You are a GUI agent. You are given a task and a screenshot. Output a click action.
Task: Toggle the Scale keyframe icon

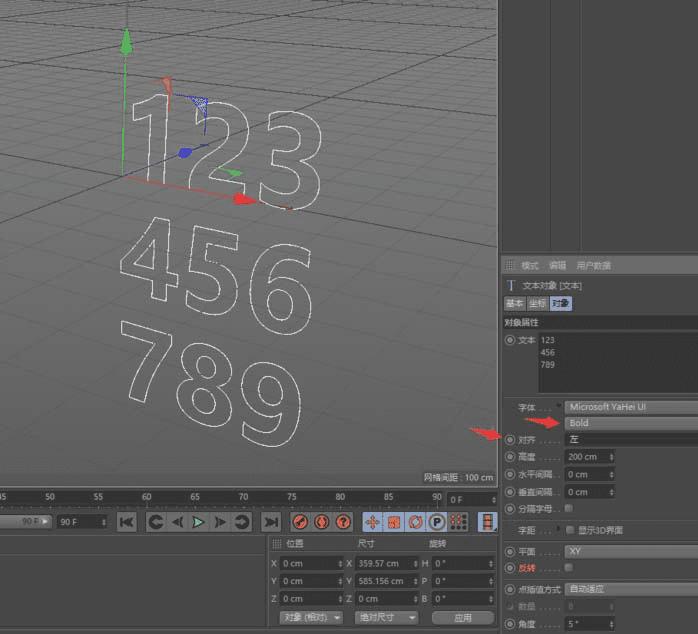[x=393, y=522]
